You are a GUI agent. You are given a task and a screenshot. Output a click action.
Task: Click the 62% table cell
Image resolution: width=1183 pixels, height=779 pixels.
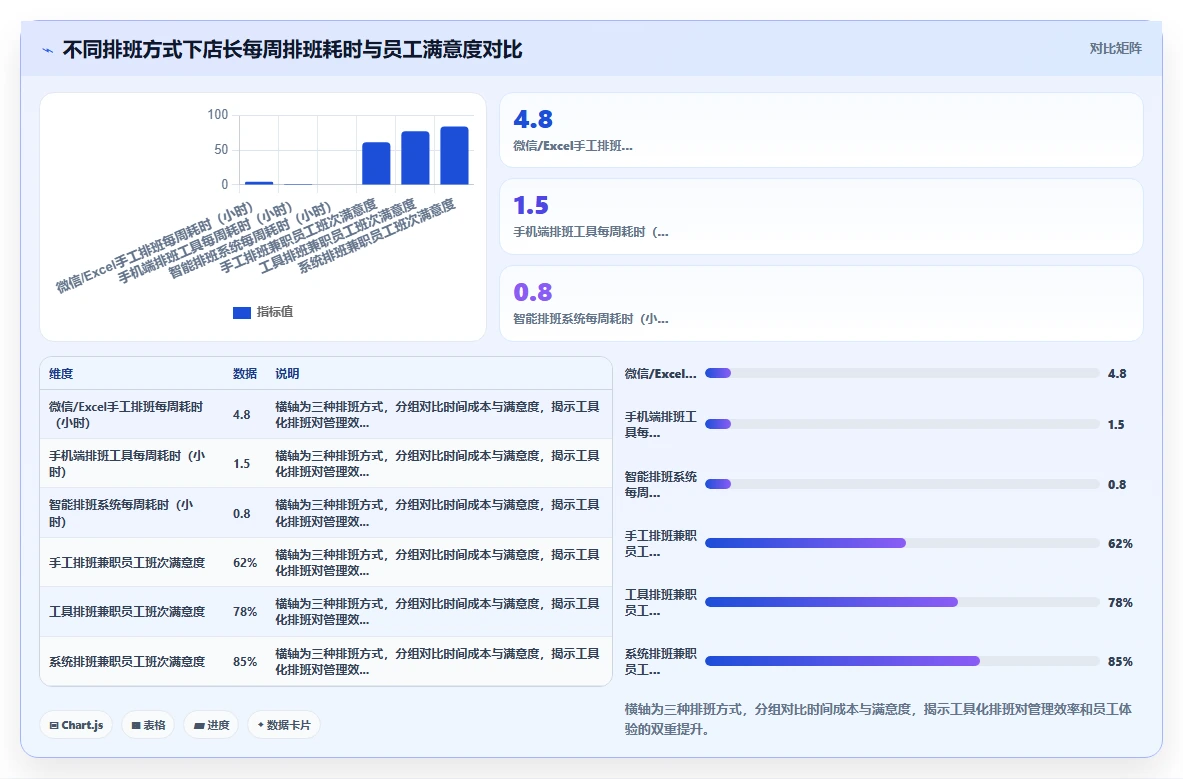coord(244,563)
